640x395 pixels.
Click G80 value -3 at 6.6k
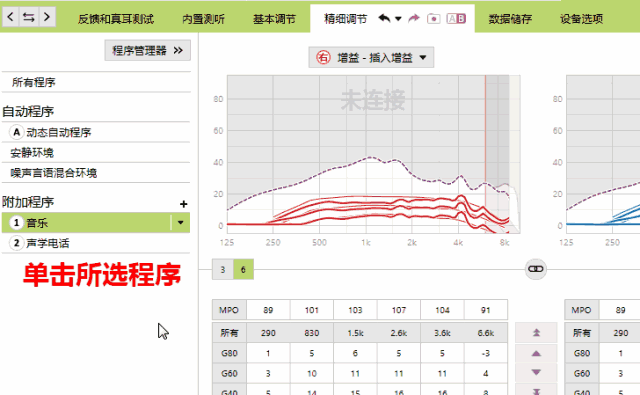pyautogui.click(x=486, y=353)
